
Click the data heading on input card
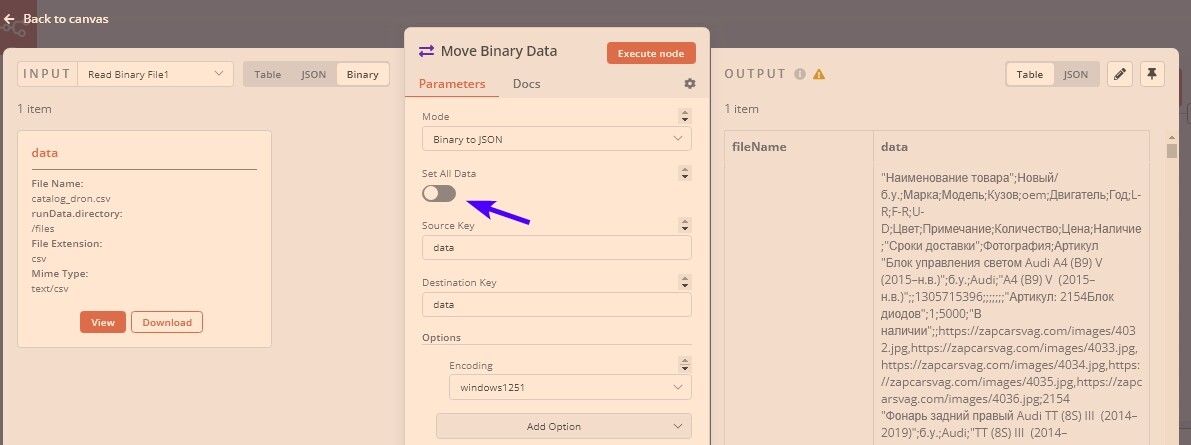click(45, 153)
